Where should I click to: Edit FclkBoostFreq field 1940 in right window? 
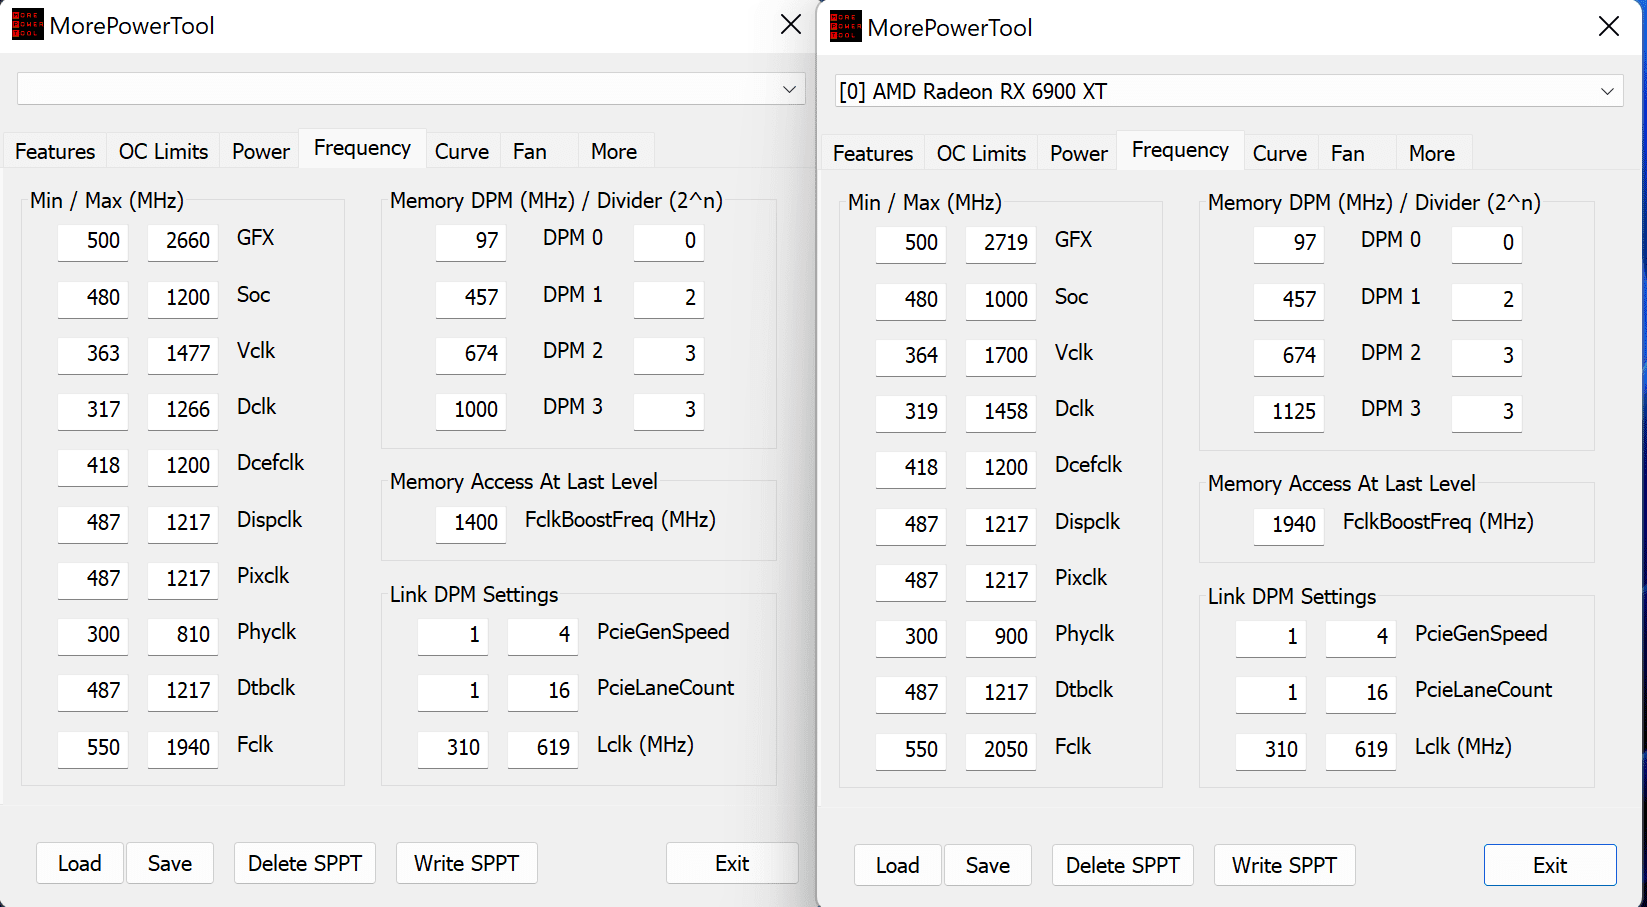(1289, 525)
